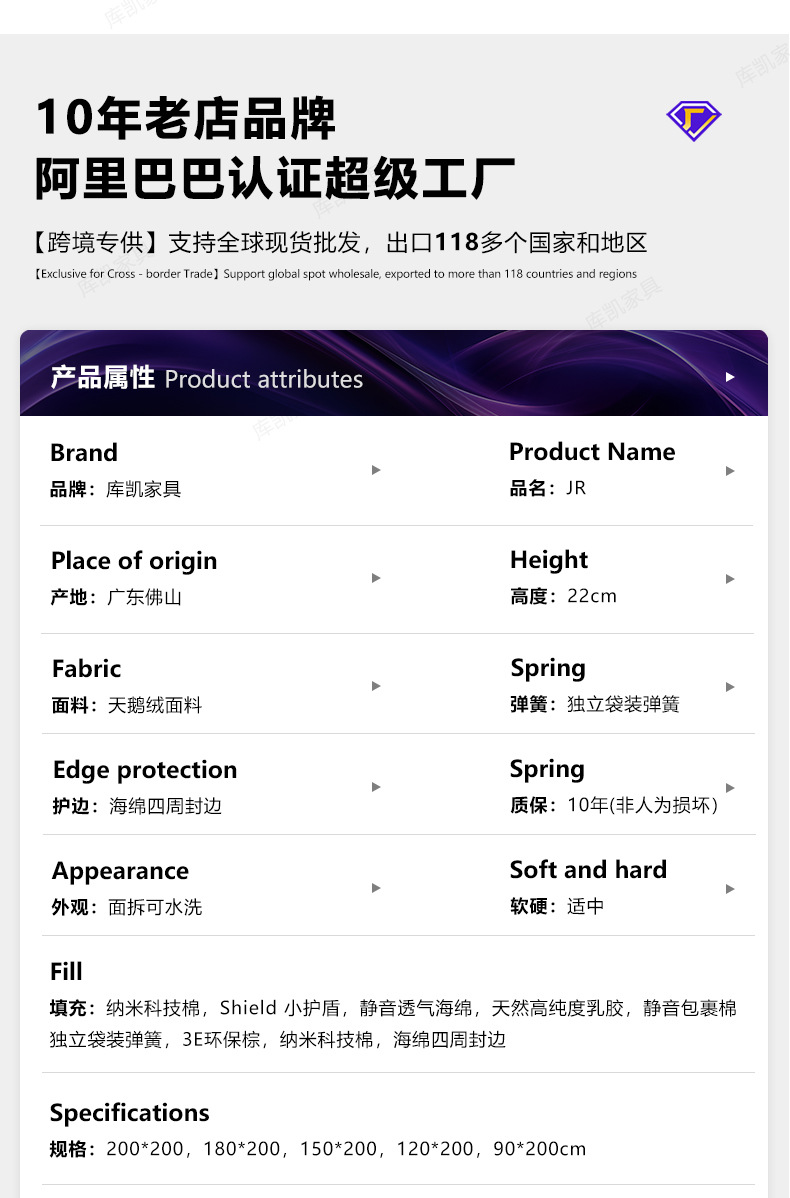Select the Specifications sizes text
Screen dimensions: 790x1198
point(318,1149)
